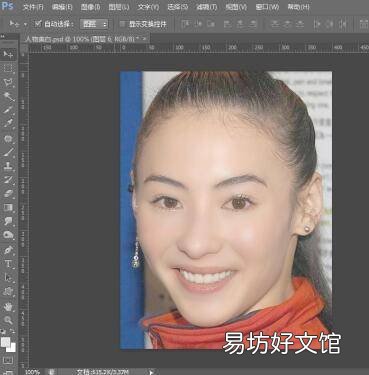The image size is (369, 375).
Task: Toggle the 自动选择 checkbox
Action: click(38, 24)
